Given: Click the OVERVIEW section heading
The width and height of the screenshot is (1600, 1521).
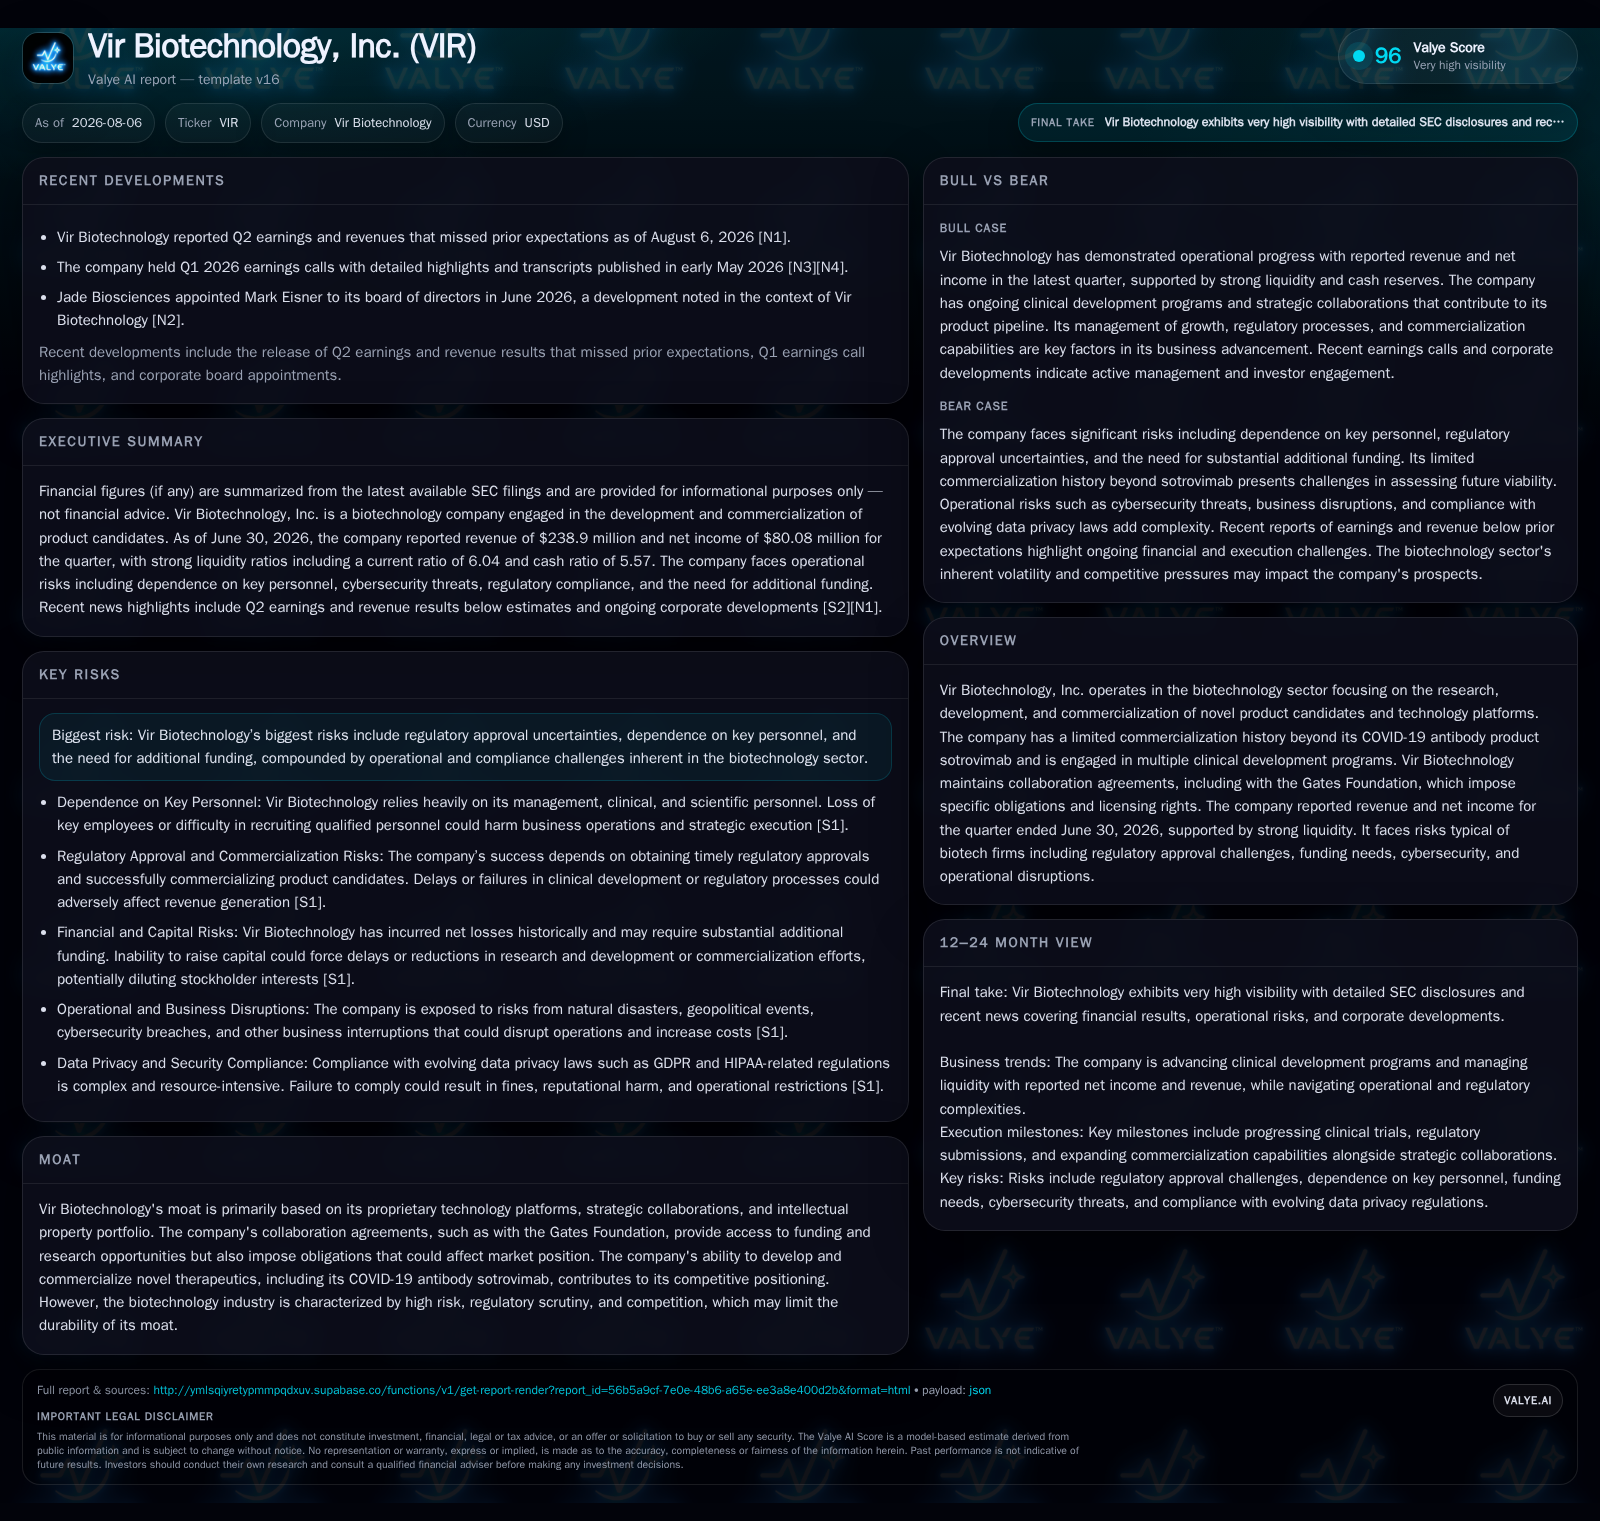Looking at the screenshot, I should point(978,641).
